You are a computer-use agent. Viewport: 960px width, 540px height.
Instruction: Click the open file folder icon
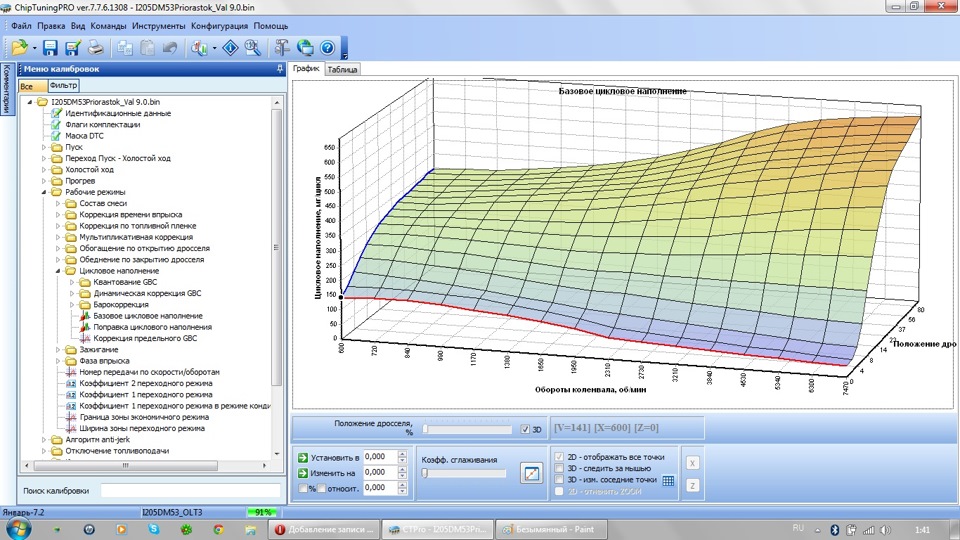[18, 47]
